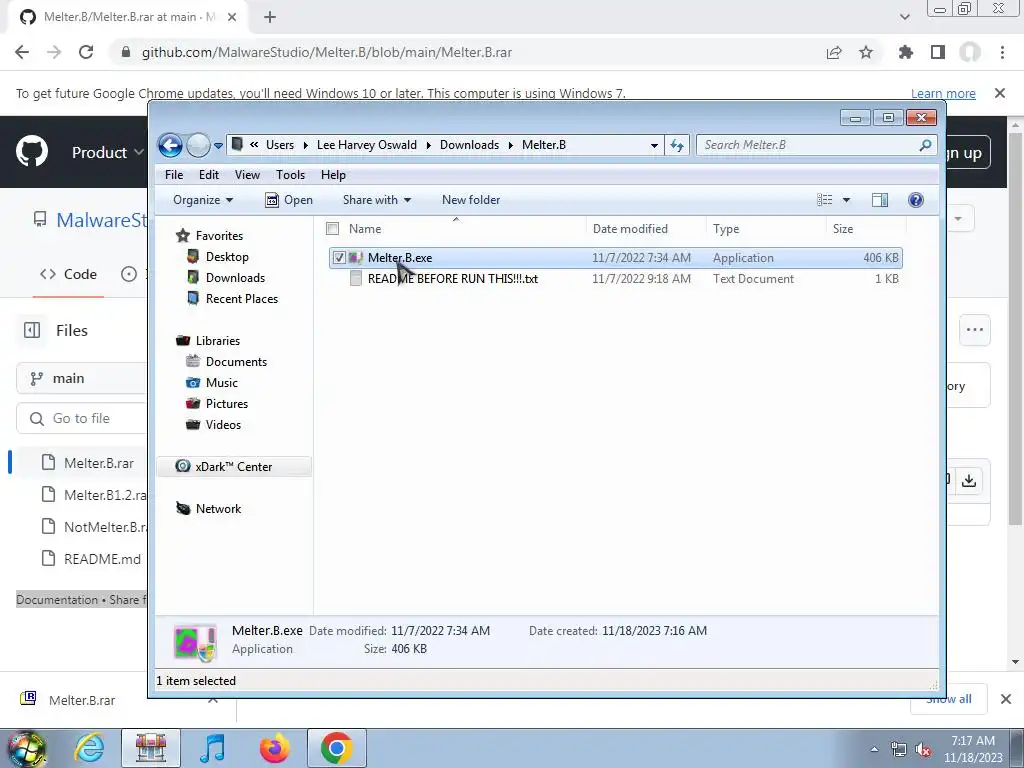Click the GitHub logo on the page

point(32,152)
